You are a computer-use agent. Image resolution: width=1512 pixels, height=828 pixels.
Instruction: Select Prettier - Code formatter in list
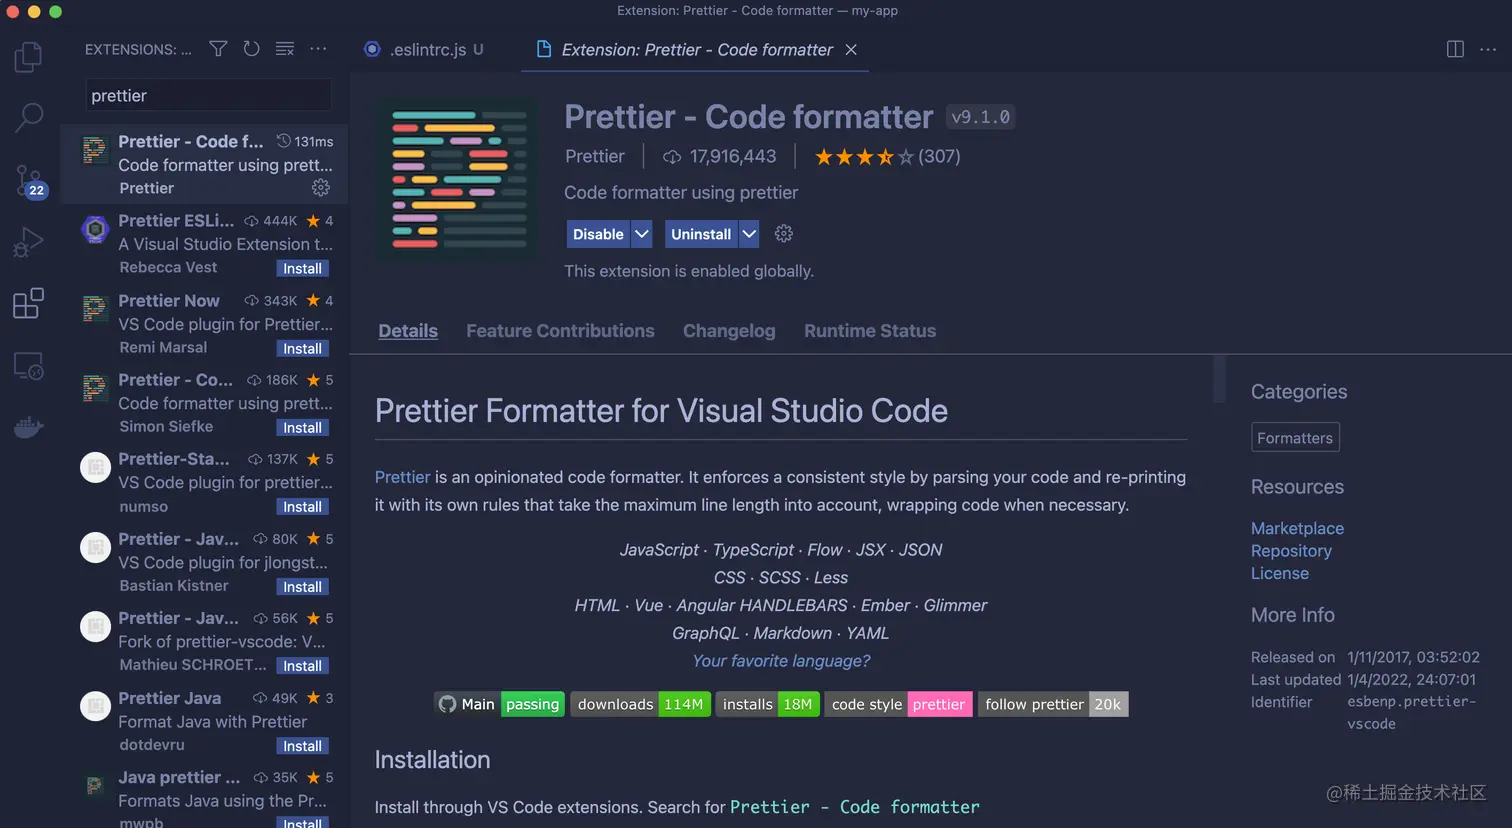click(x=204, y=164)
